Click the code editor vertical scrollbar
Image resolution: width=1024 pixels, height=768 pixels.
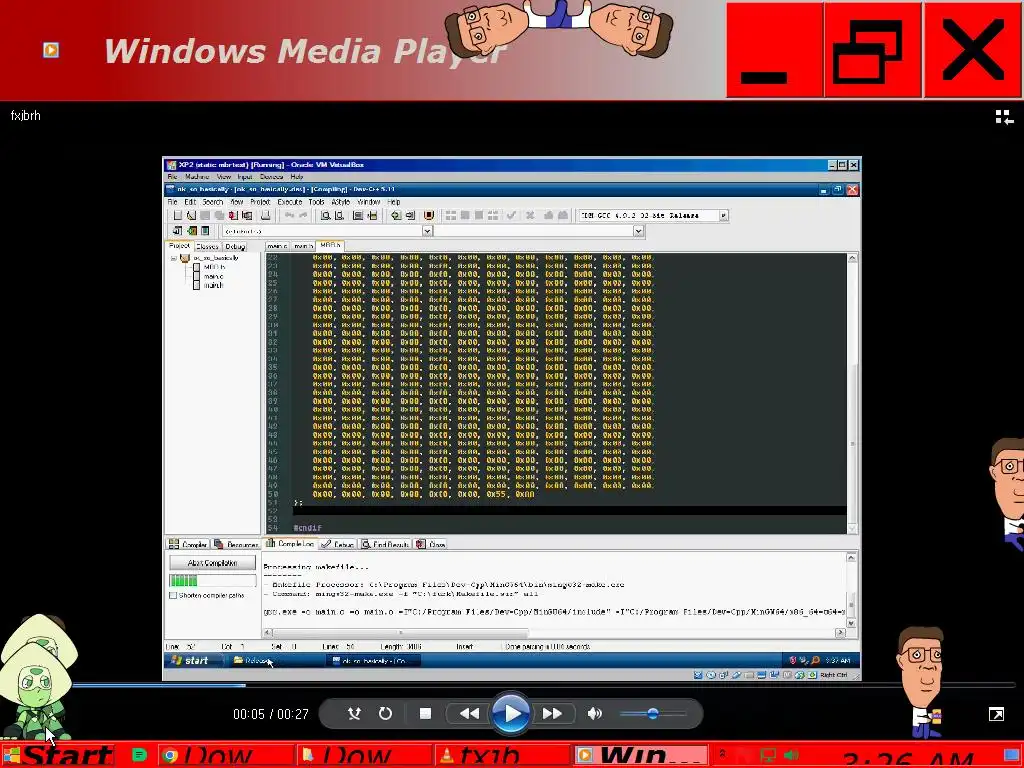852,394
